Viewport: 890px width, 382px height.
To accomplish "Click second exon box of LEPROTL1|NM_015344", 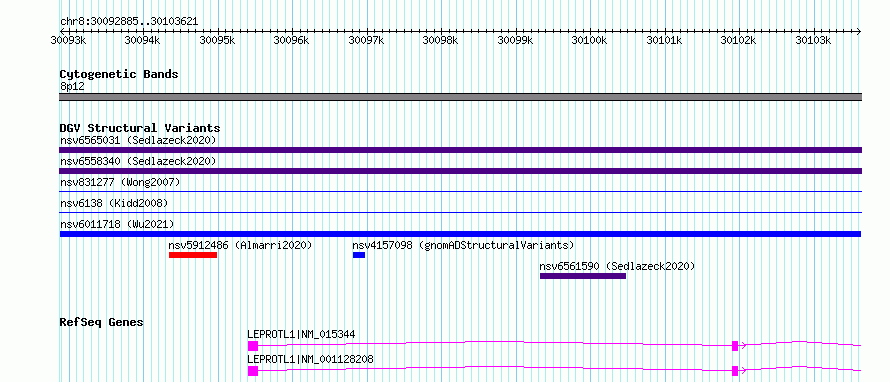I will pyautogui.click(x=735, y=346).
